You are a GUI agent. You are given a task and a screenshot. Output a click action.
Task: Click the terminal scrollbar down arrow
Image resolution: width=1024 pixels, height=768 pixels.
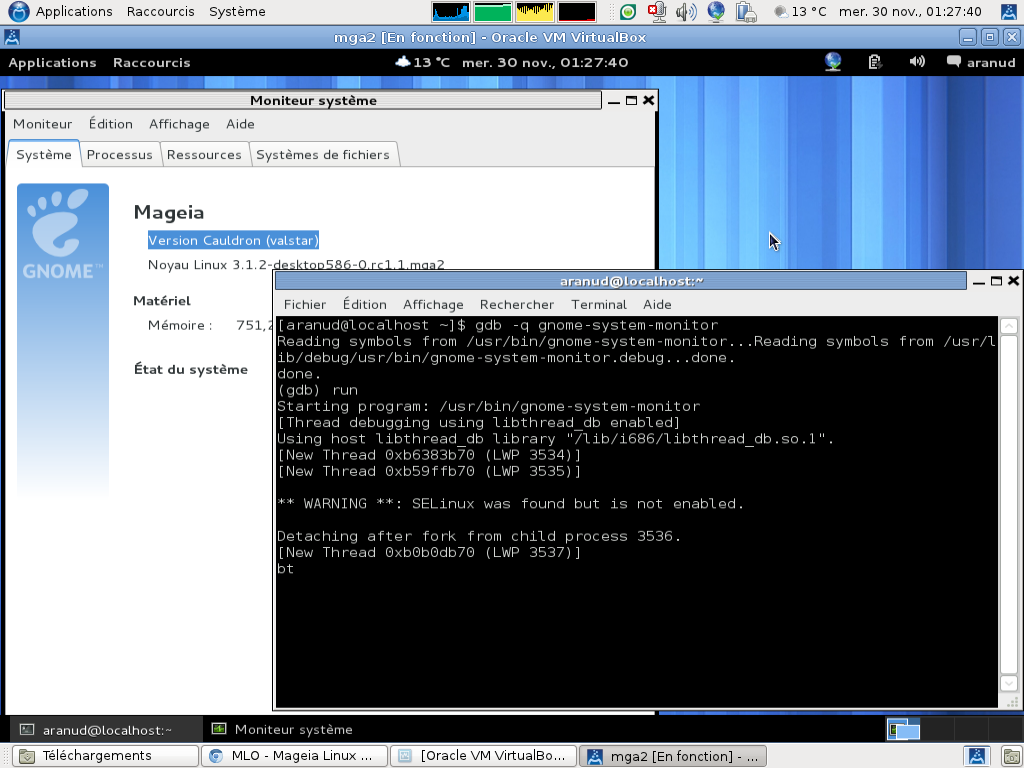click(1009, 683)
